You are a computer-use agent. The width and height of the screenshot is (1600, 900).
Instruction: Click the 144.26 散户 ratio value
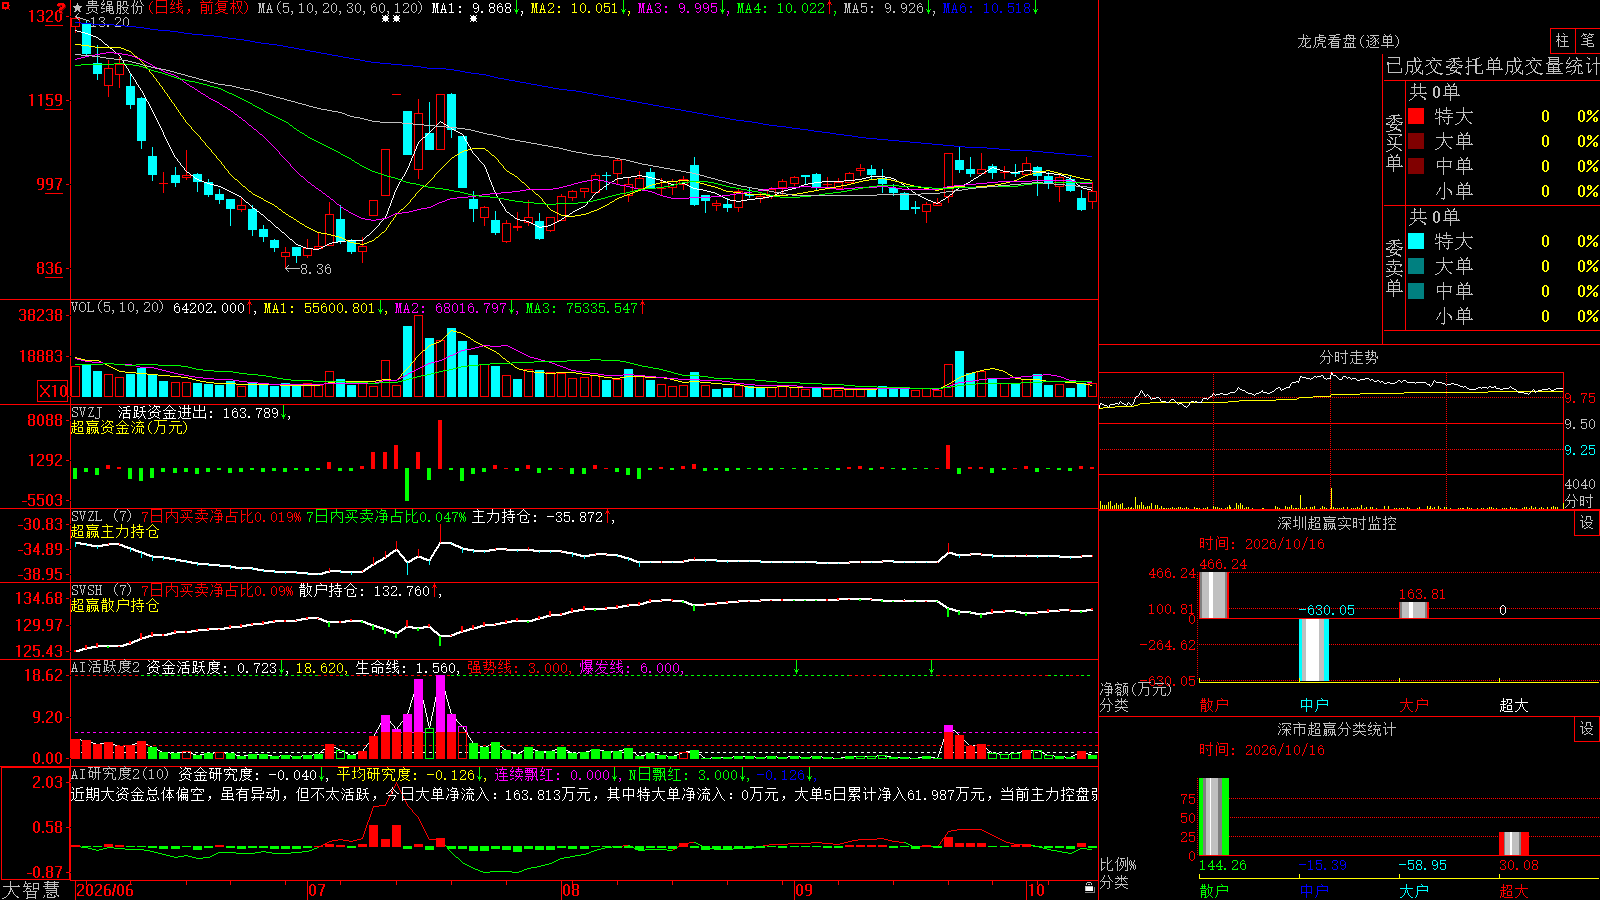pos(1222,865)
